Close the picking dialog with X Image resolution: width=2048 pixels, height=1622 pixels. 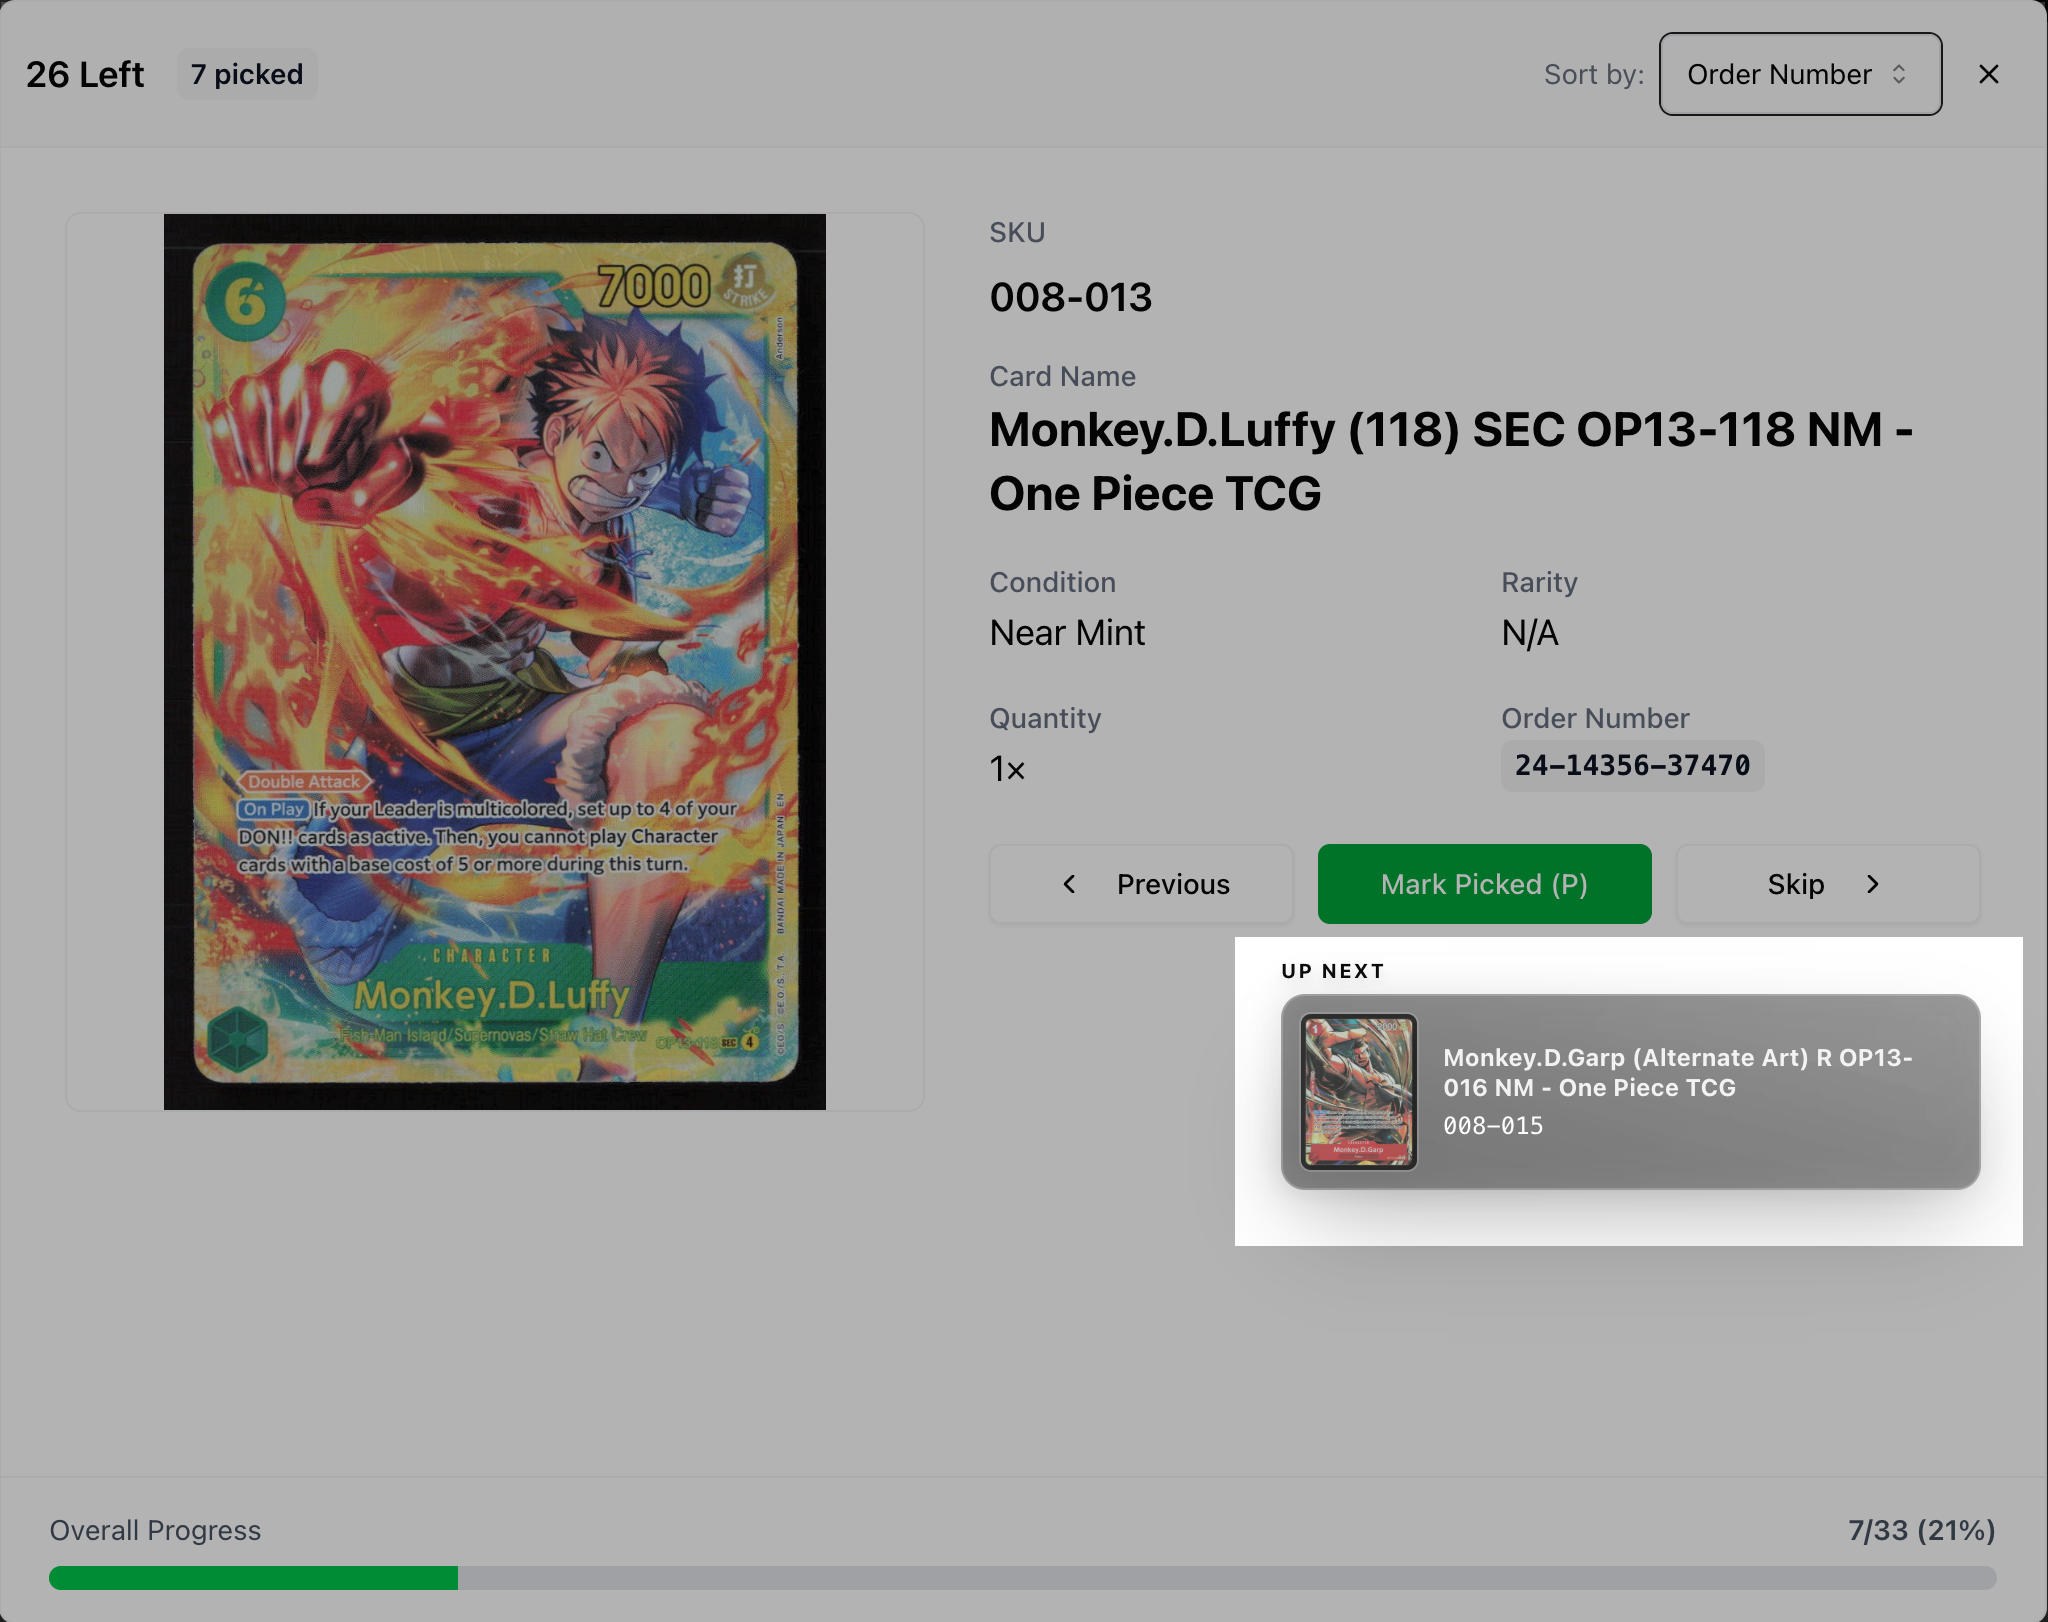(x=1988, y=74)
